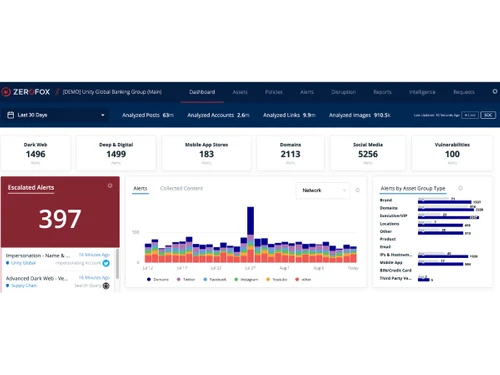Open the Deep & Digital 1499 card

point(116,153)
